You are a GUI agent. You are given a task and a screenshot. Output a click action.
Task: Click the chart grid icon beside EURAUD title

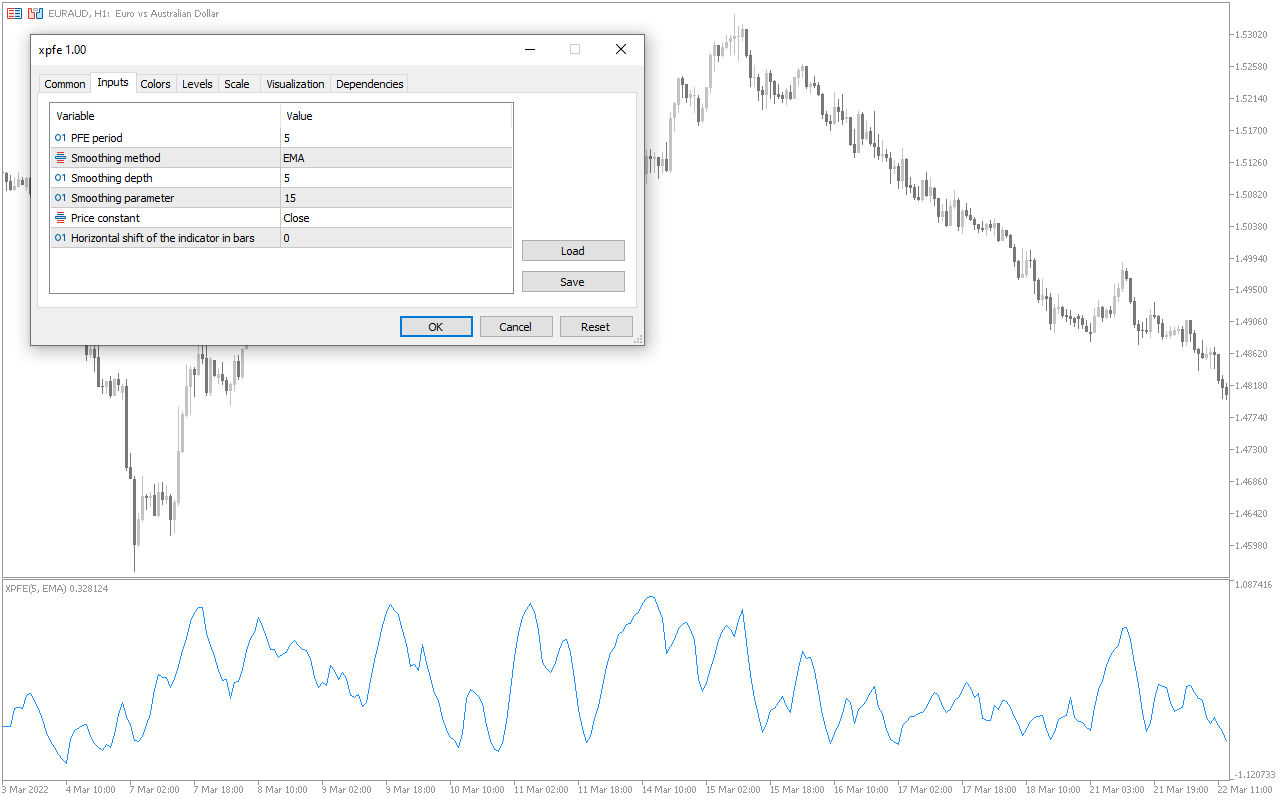tap(15, 14)
